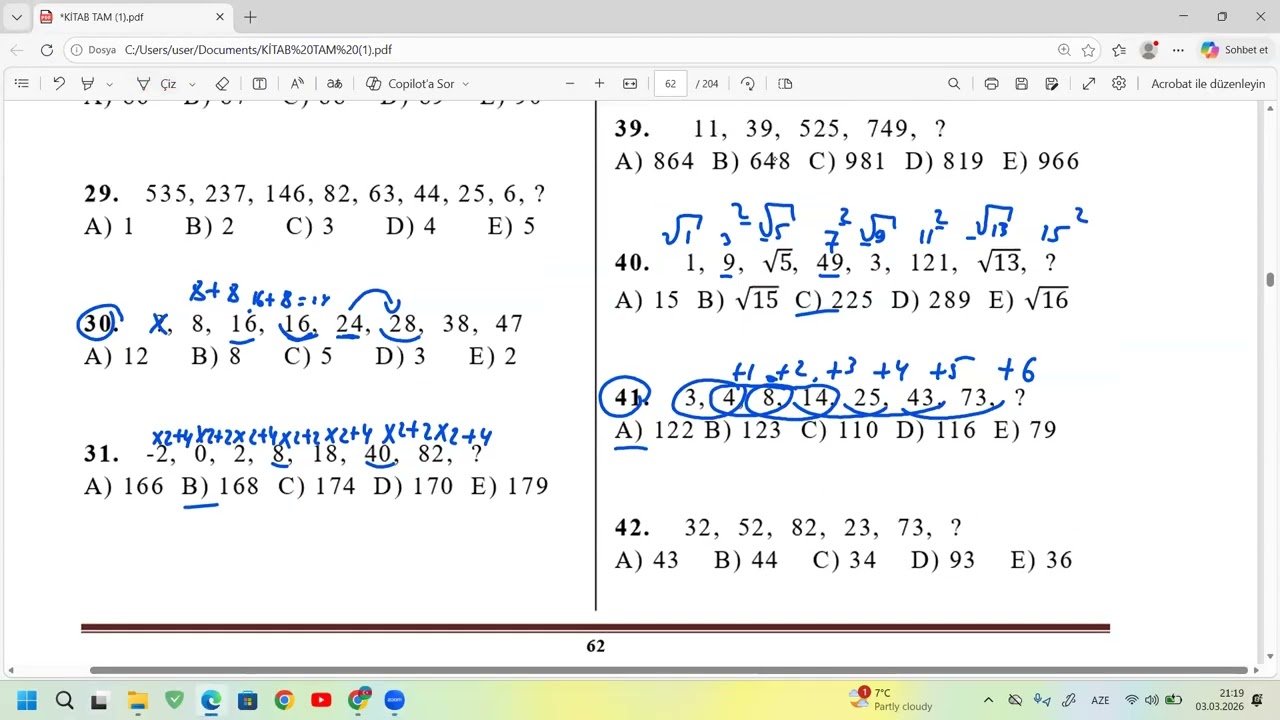Screen dimensions: 1280x720
Task: Click the Dosya site info label
Action: click(x=94, y=50)
